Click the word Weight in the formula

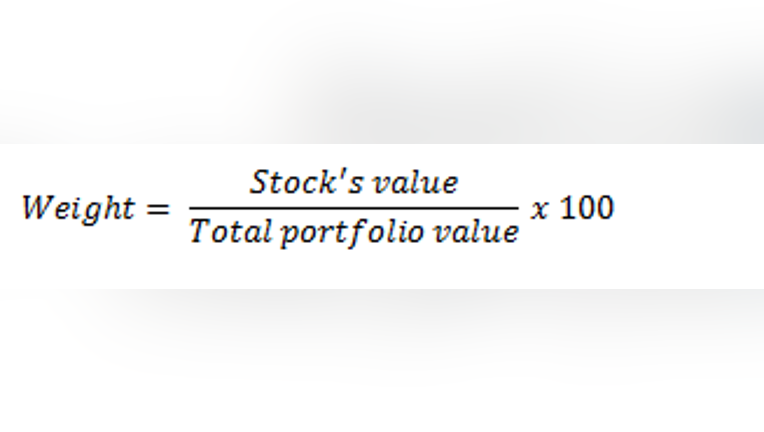(78, 209)
